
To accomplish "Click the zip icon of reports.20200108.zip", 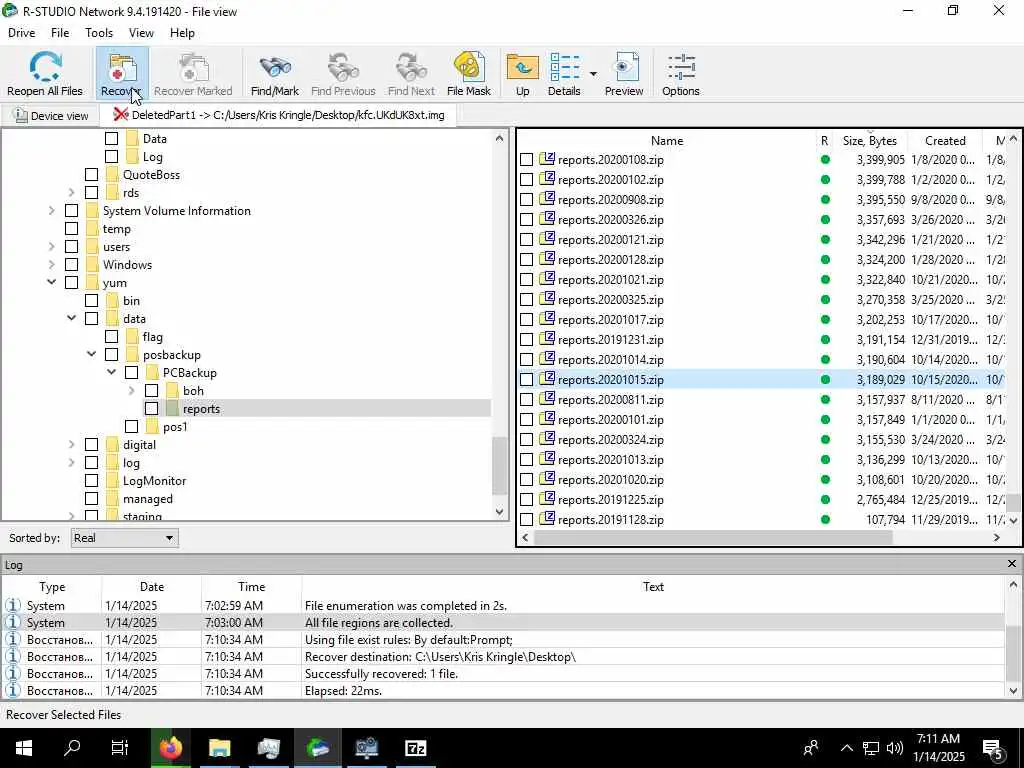I will 547,159.
